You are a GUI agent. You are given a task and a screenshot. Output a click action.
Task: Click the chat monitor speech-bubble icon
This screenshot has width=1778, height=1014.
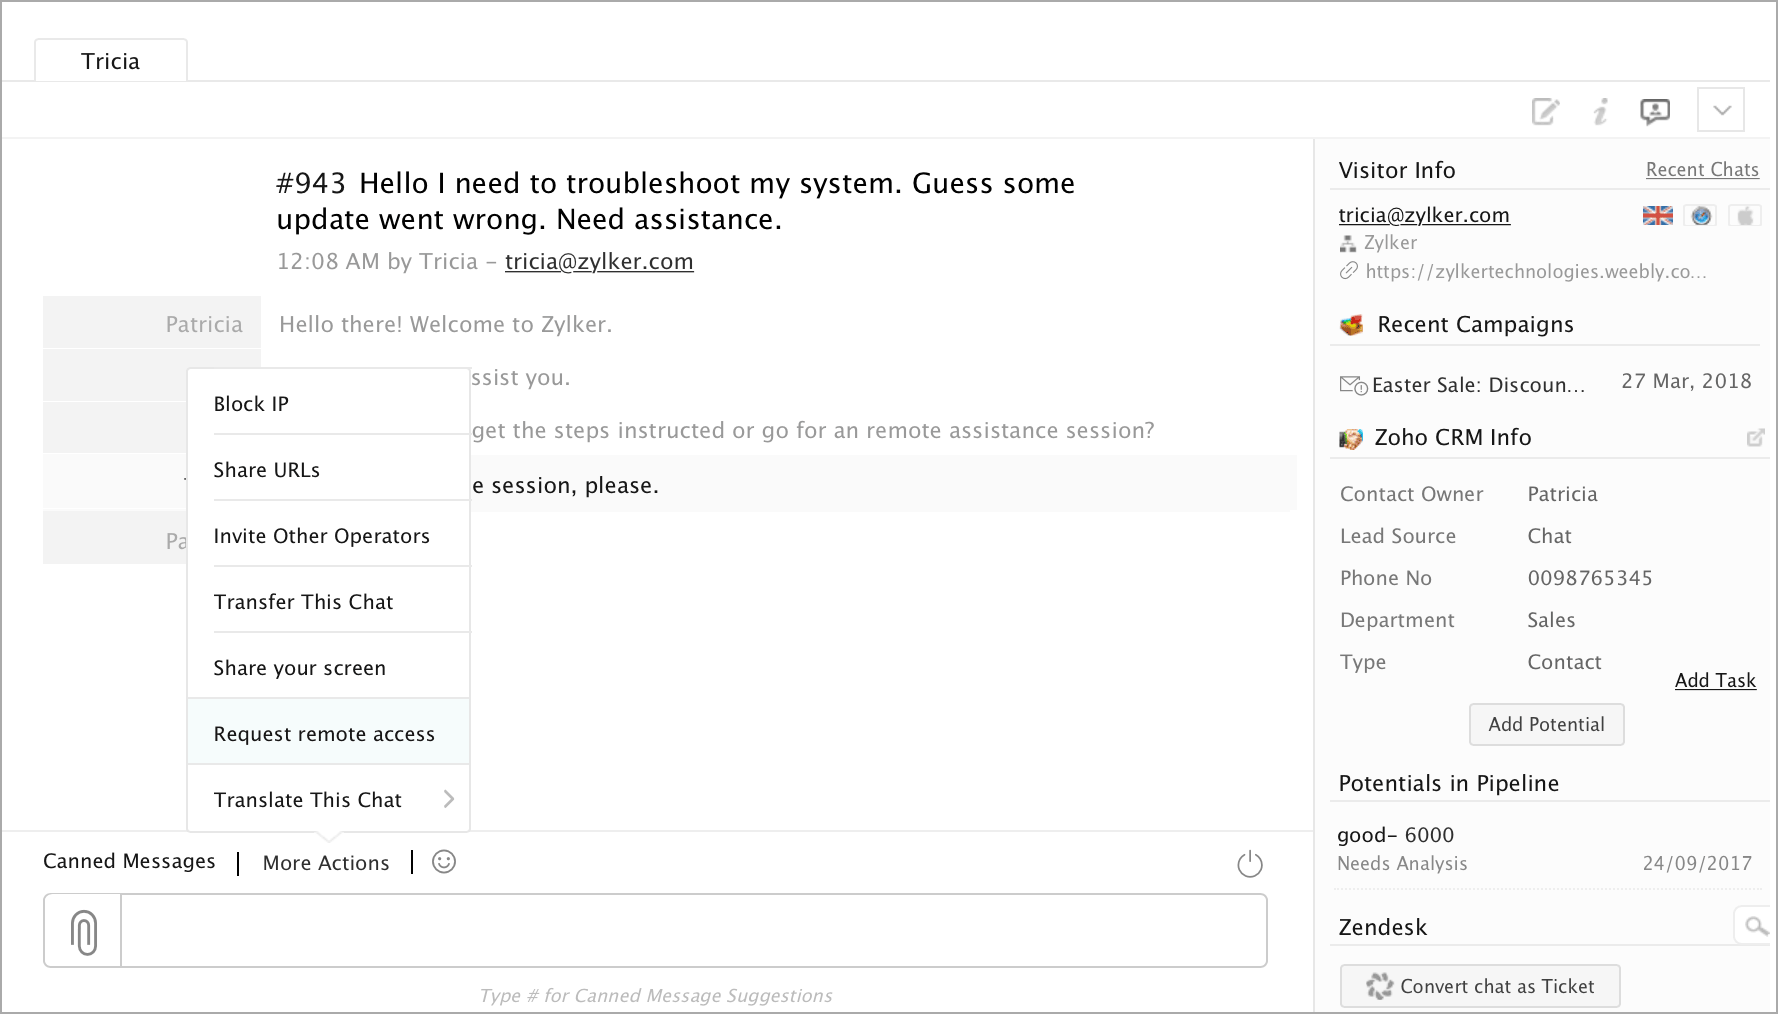[1655, 111]
